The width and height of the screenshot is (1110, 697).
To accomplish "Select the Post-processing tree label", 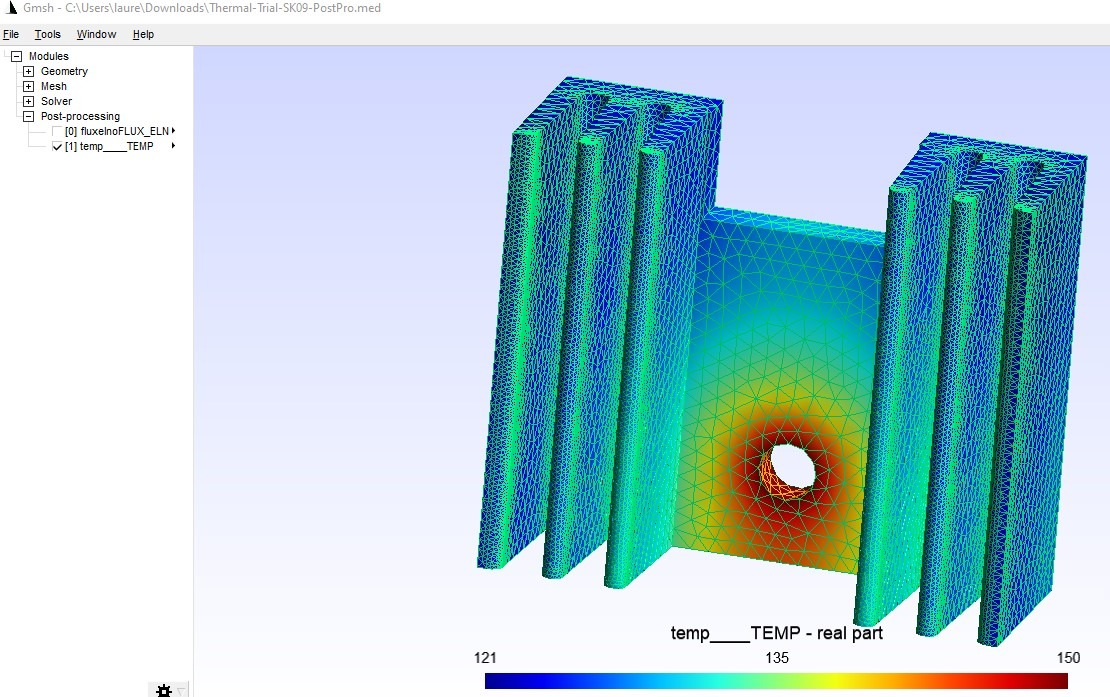I will pos(80,116).
